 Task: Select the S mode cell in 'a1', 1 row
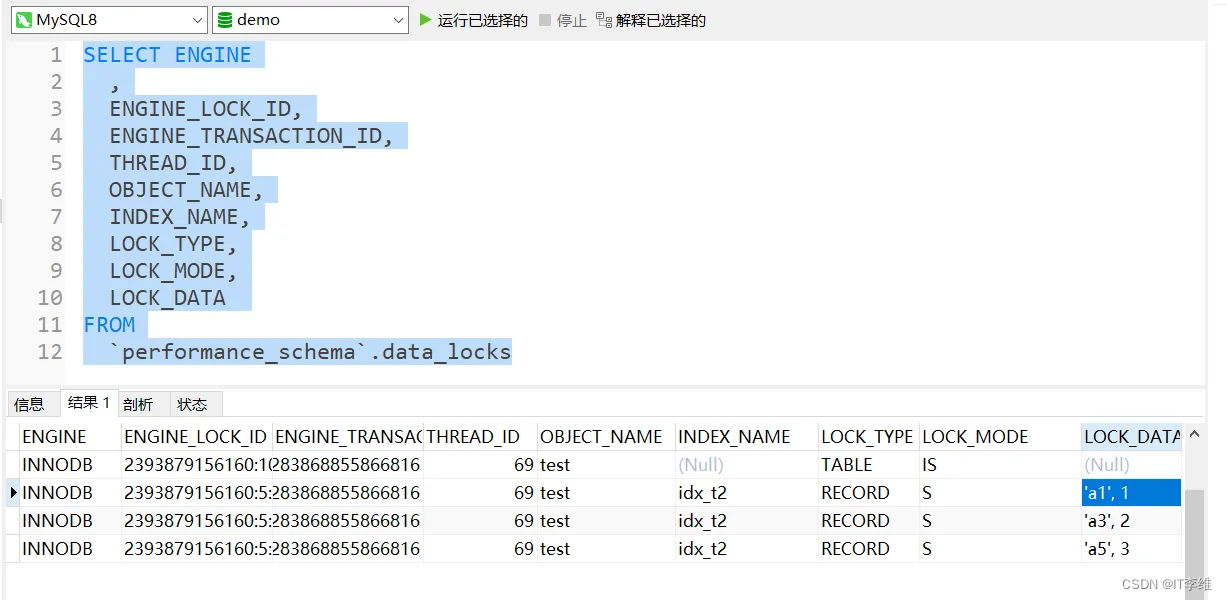tap(1000, 493)
